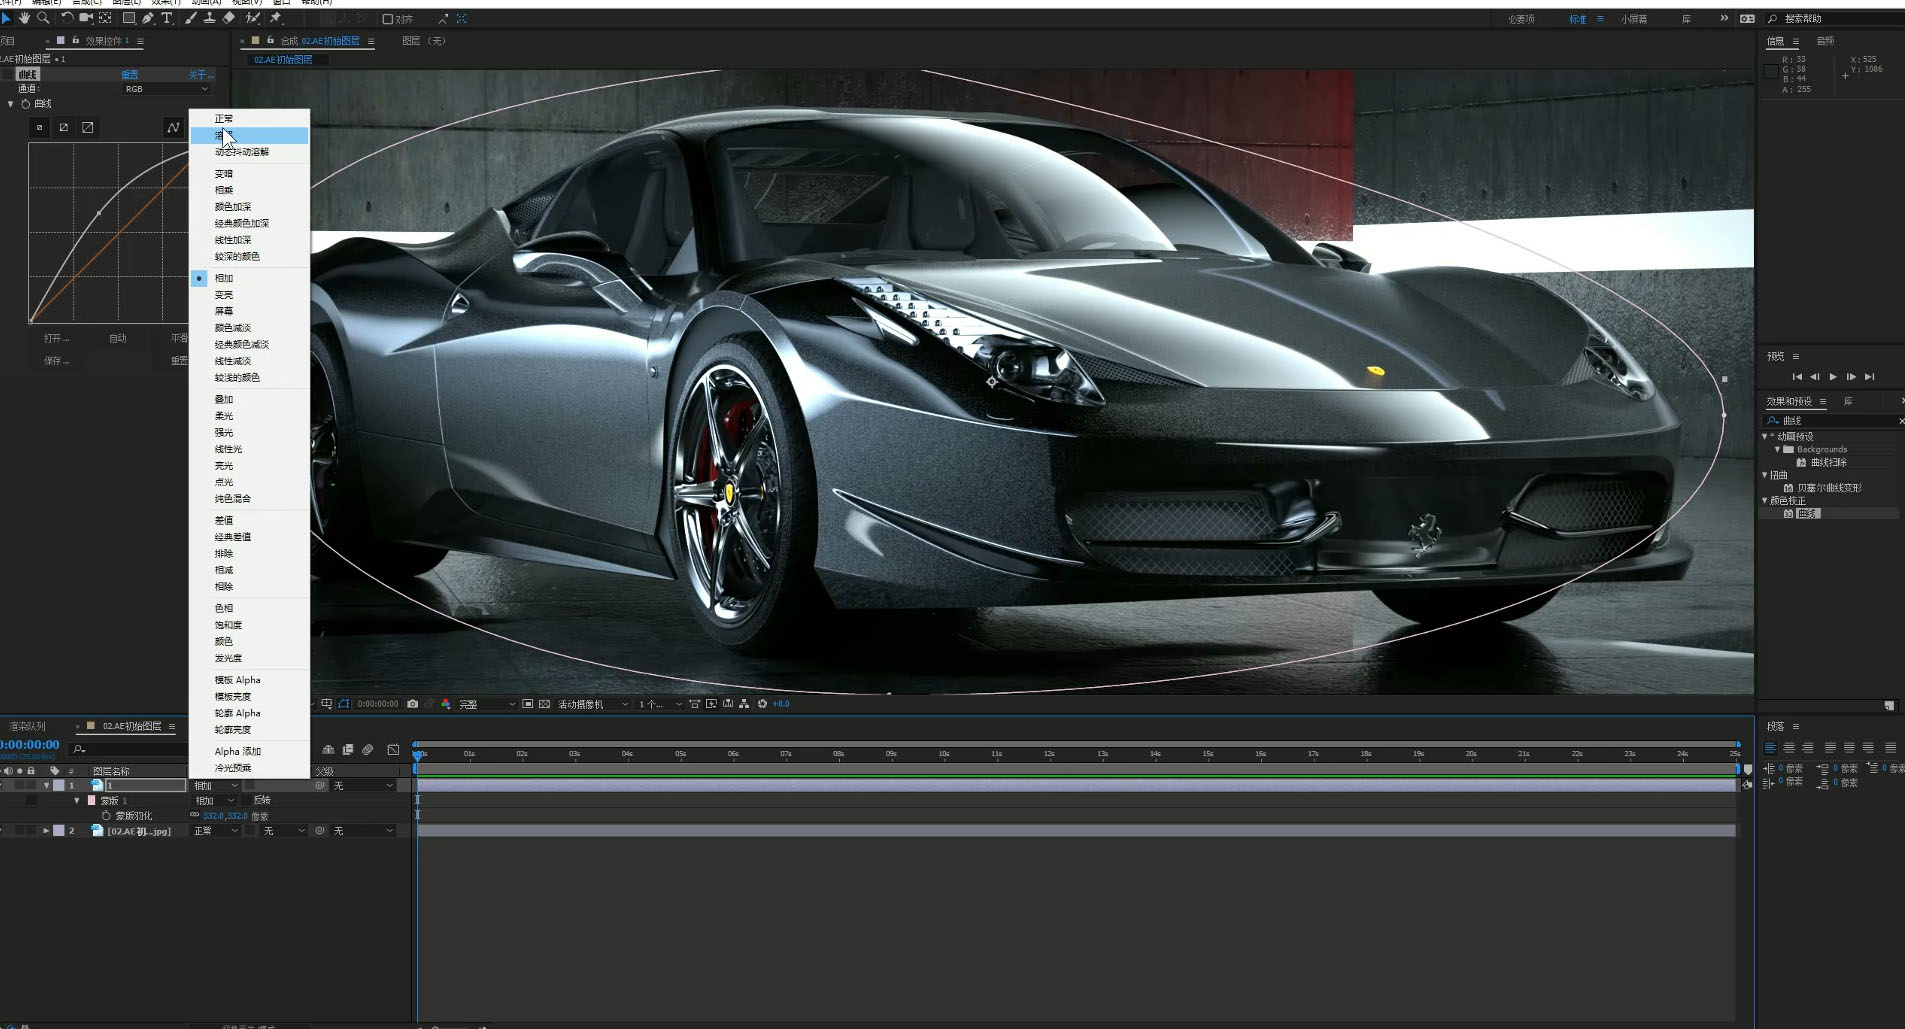Screen dimensions: 1905x1029
Task: Toggle the 曲线 property stopwatch
Action: pyautogui.click(x=26, y=104)
